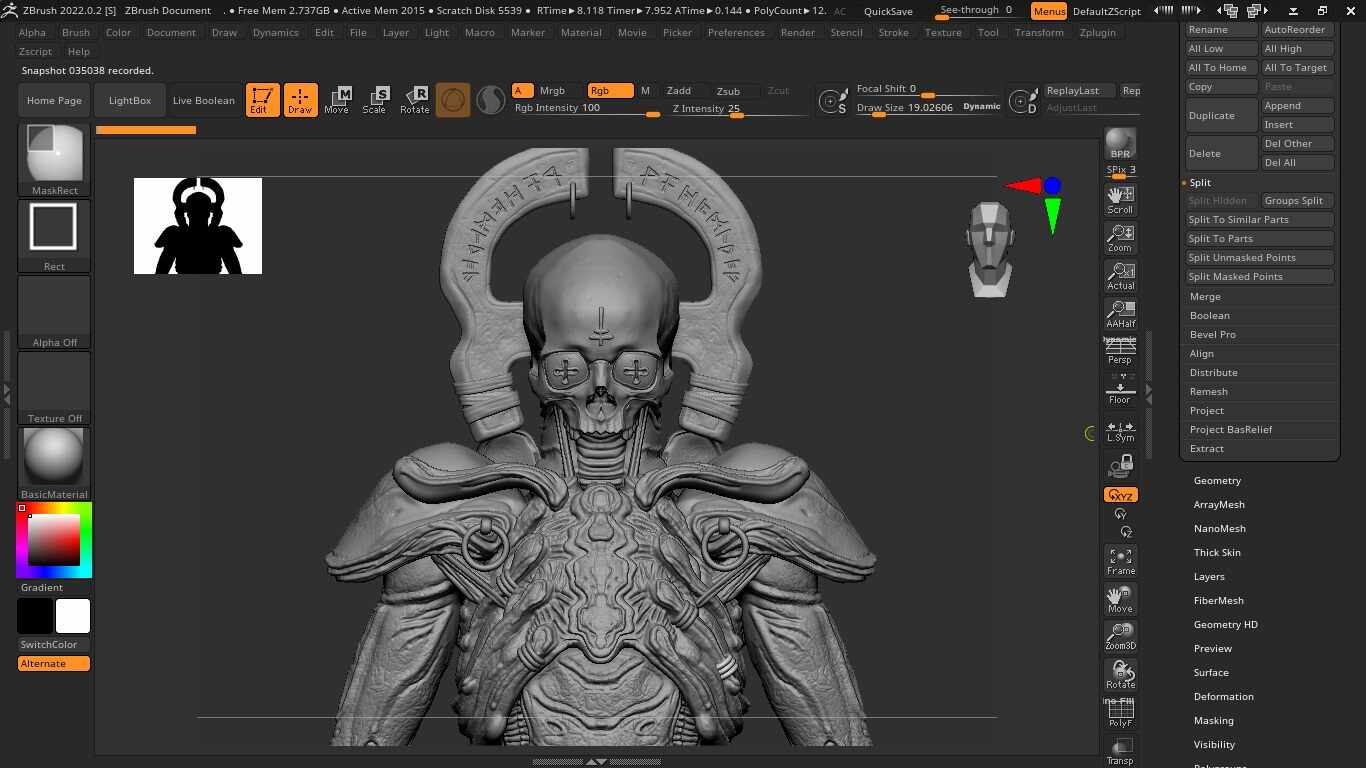Toggle the Floor grid
This screenshot has height=768, width=1366.
coord(1120,391)
